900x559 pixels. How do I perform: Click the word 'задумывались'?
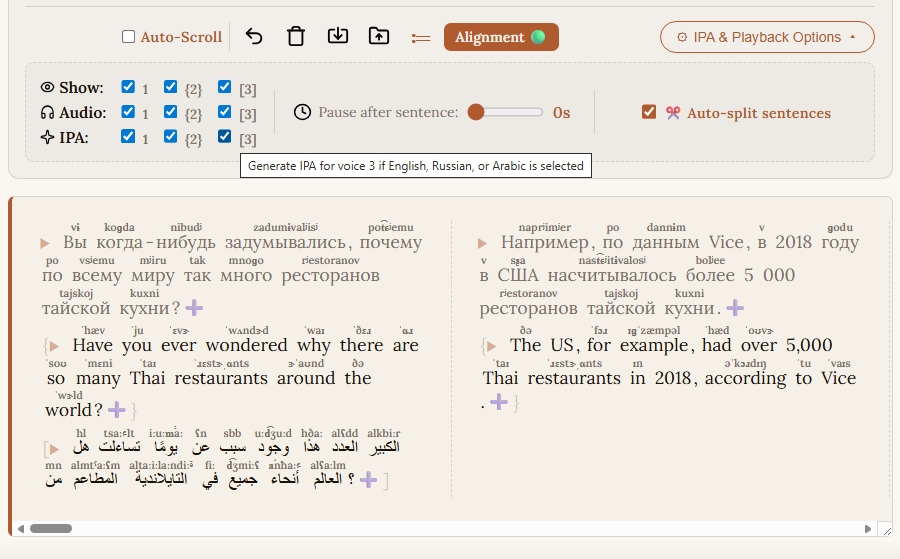pyautogui.click(x=285, y=243)
